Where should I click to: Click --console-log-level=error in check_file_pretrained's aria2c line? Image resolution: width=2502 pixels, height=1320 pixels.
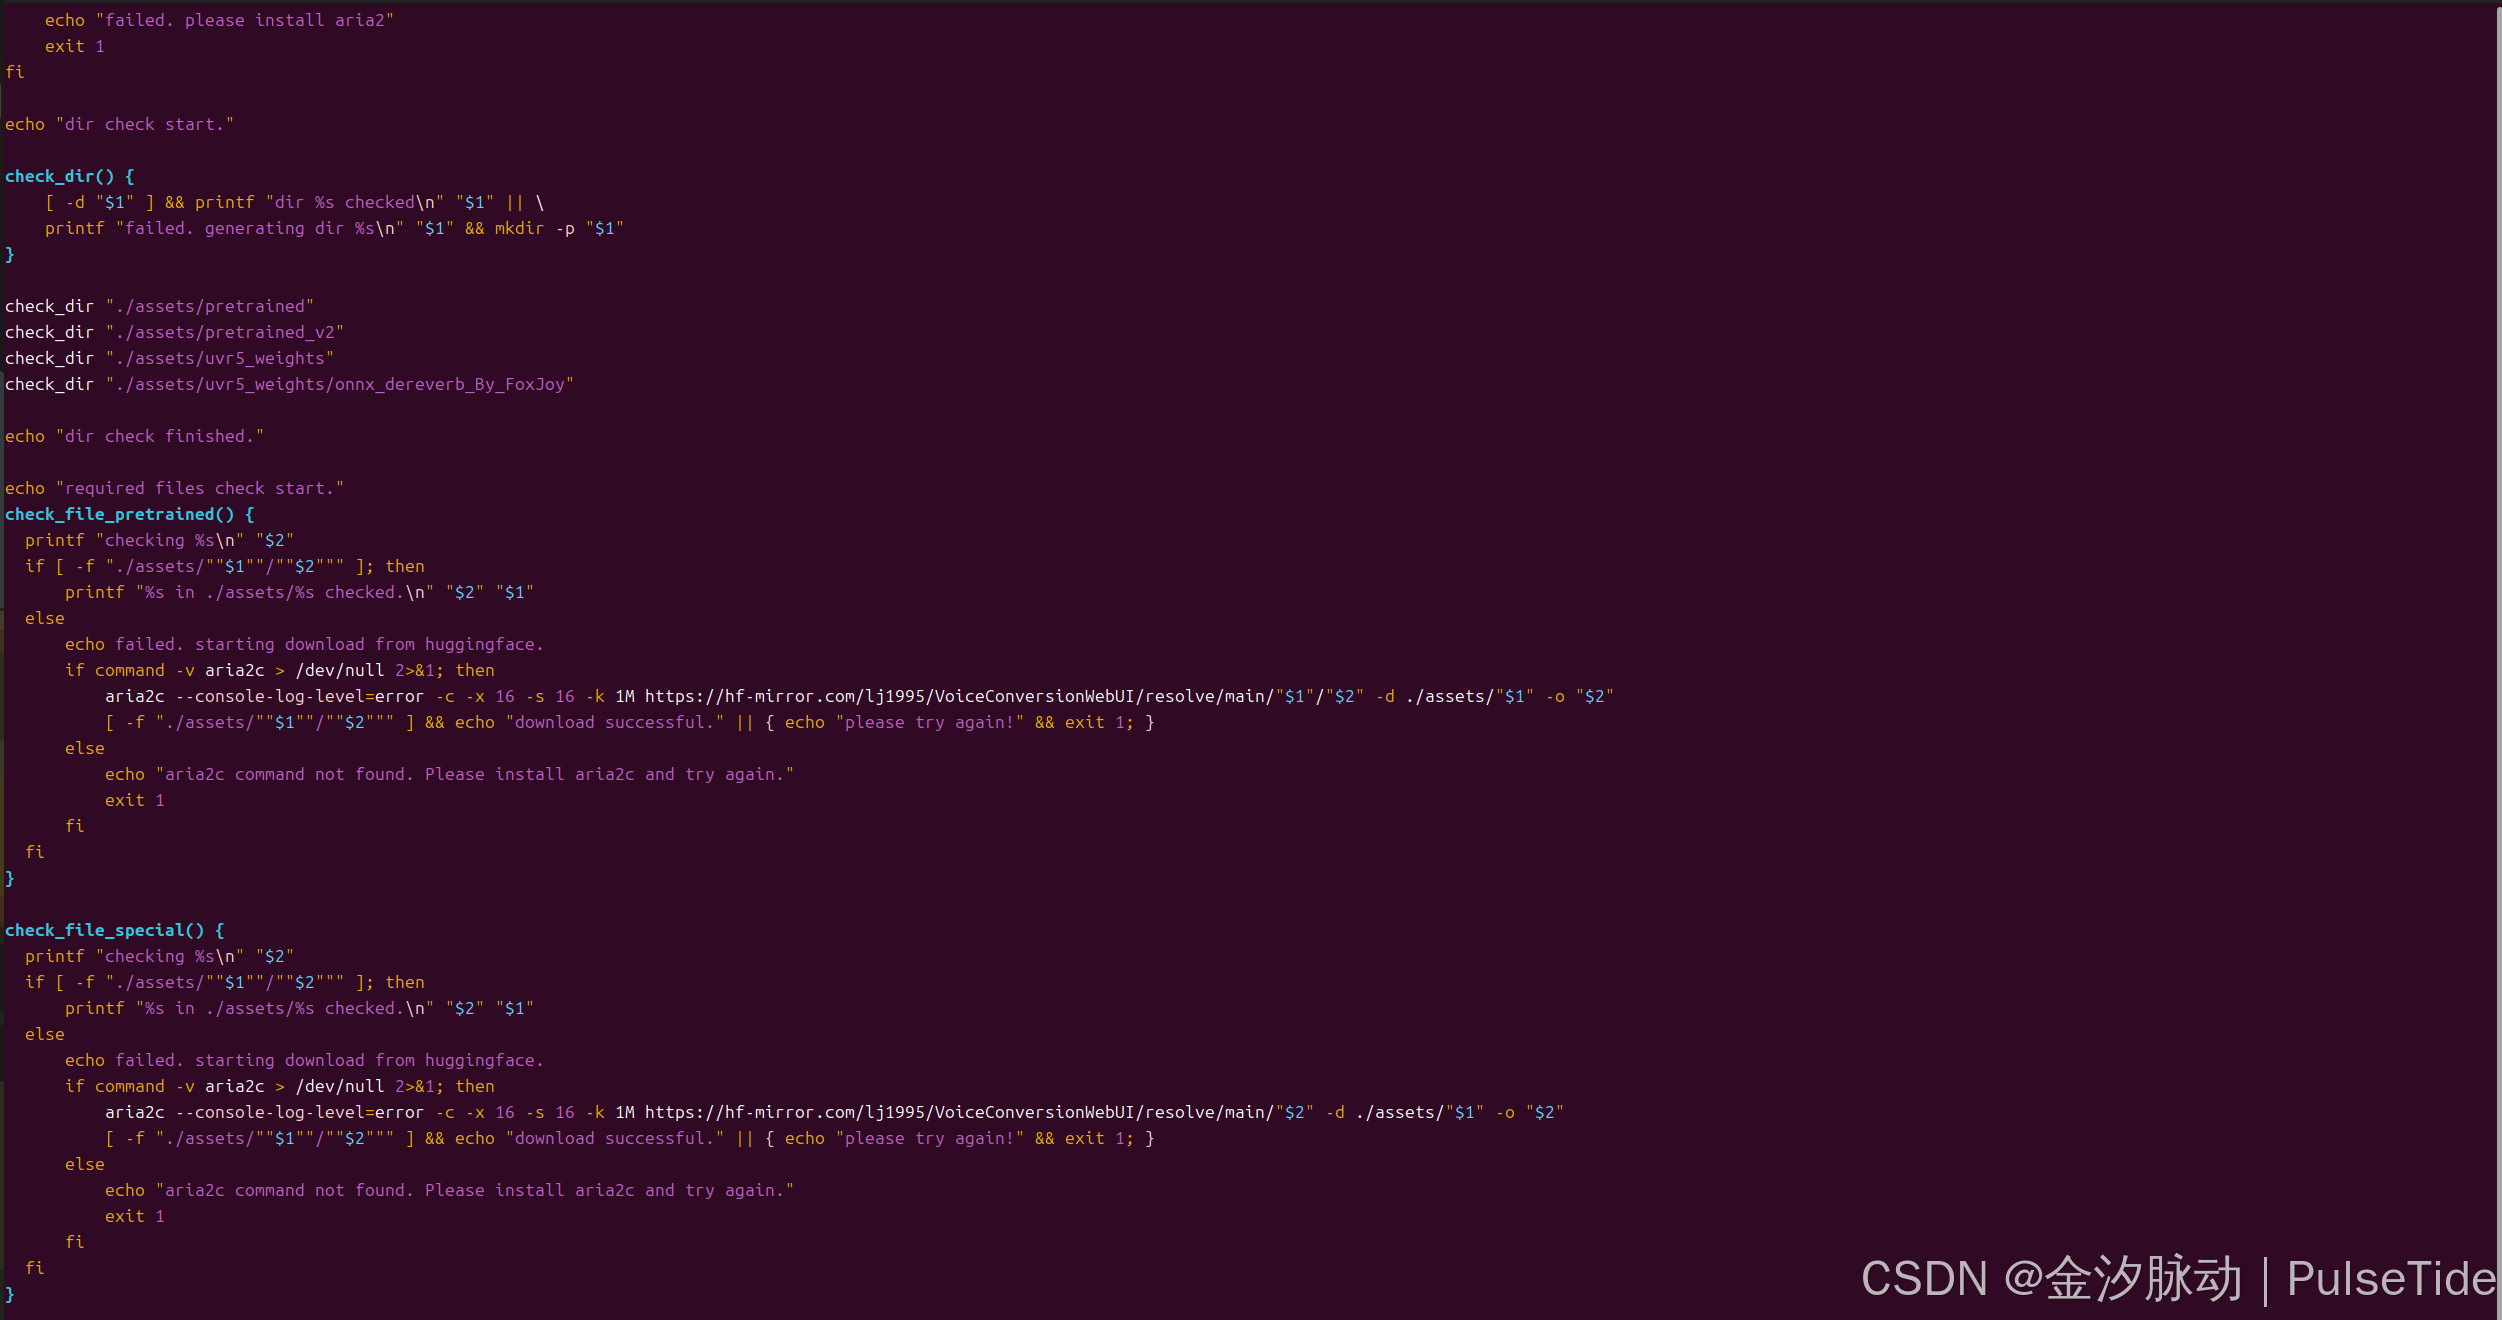(x=299, y=696)
